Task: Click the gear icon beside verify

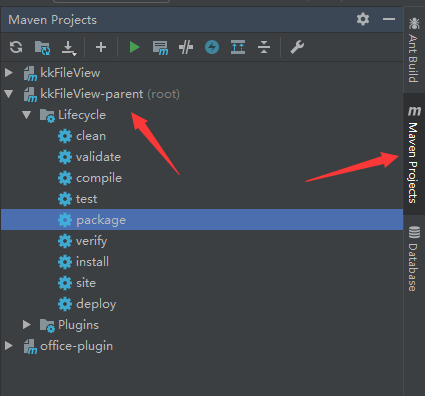Action: coord(65,241)
